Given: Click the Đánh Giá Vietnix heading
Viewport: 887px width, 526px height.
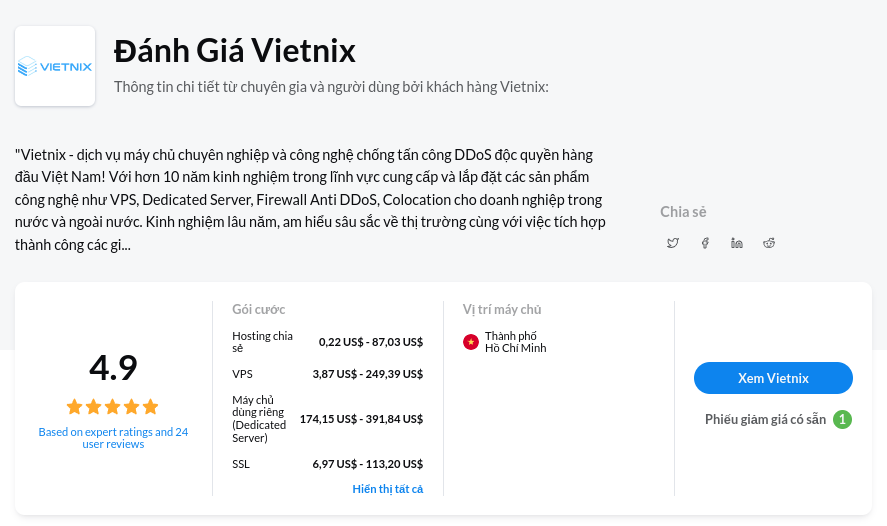Looking at the screenshot, I should coord(235,50).
